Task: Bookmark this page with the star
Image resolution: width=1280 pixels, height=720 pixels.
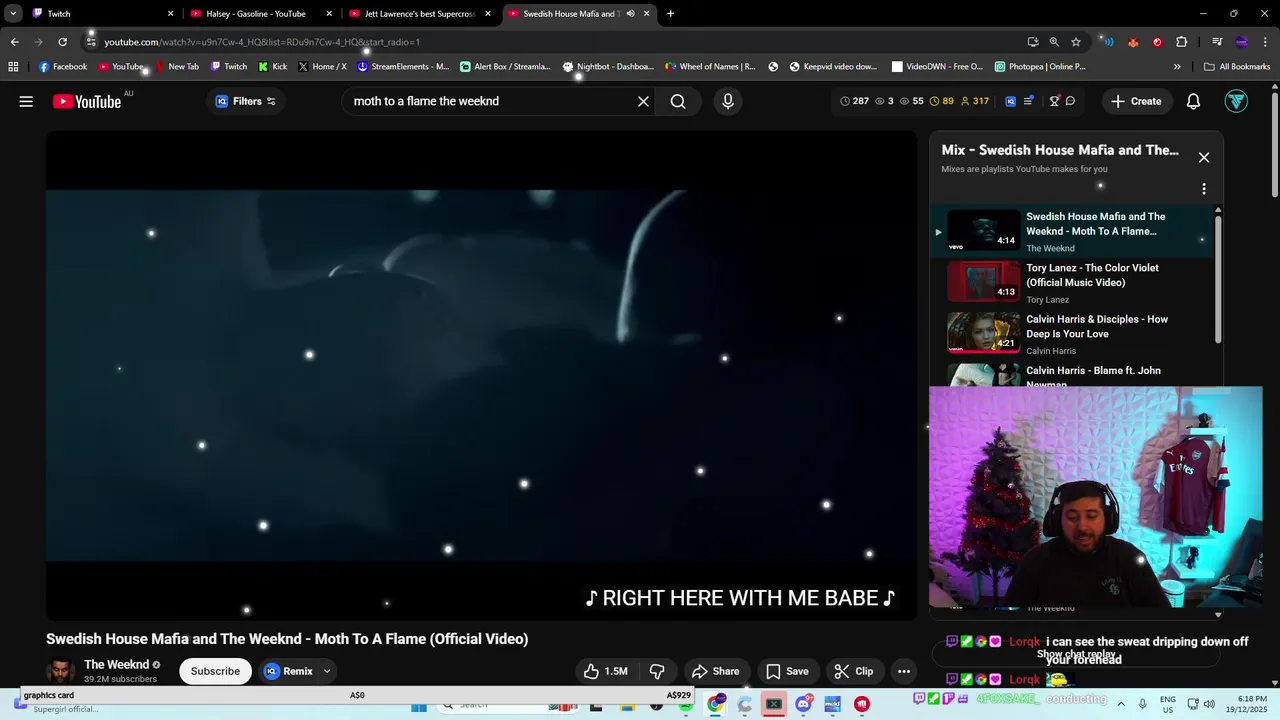Action: (1076, 42)
